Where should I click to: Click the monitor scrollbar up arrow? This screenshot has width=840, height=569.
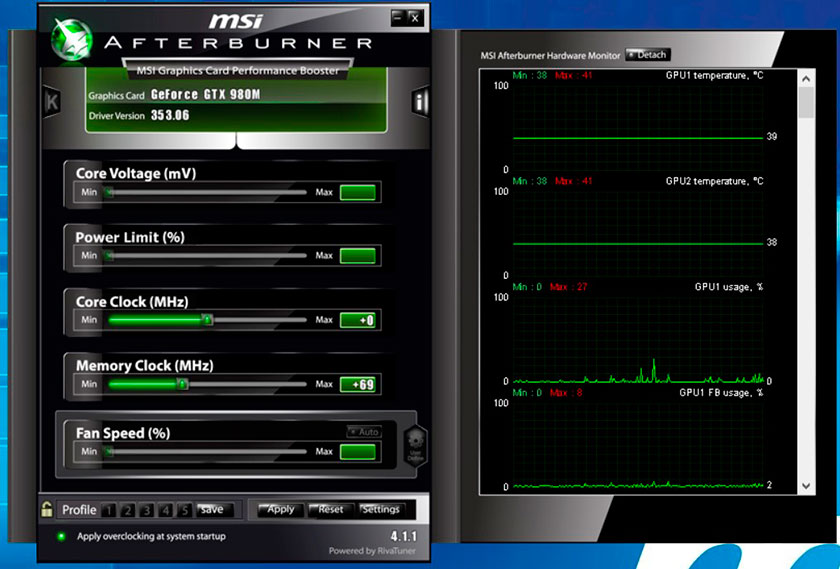click(x=806, y=79)
